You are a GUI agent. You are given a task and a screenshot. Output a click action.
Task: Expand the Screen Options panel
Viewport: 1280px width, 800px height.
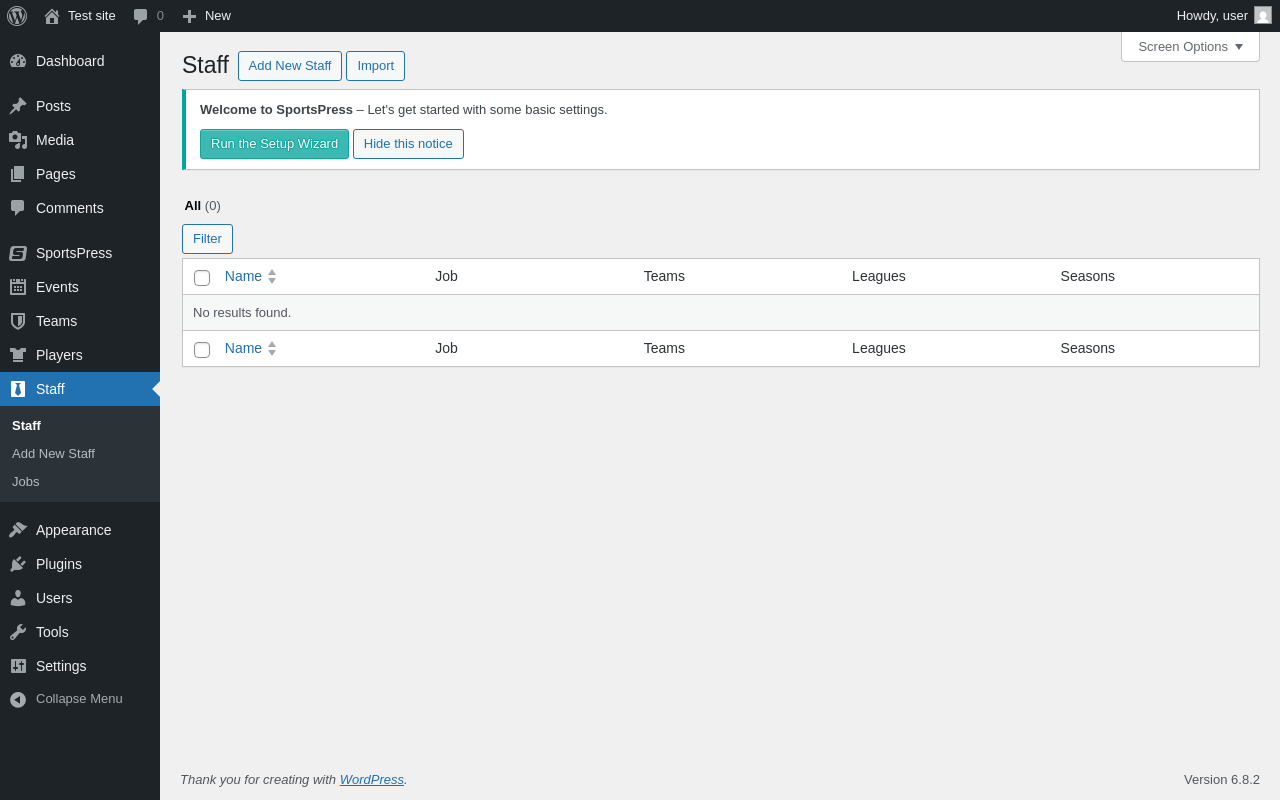tap(1190, 46)
